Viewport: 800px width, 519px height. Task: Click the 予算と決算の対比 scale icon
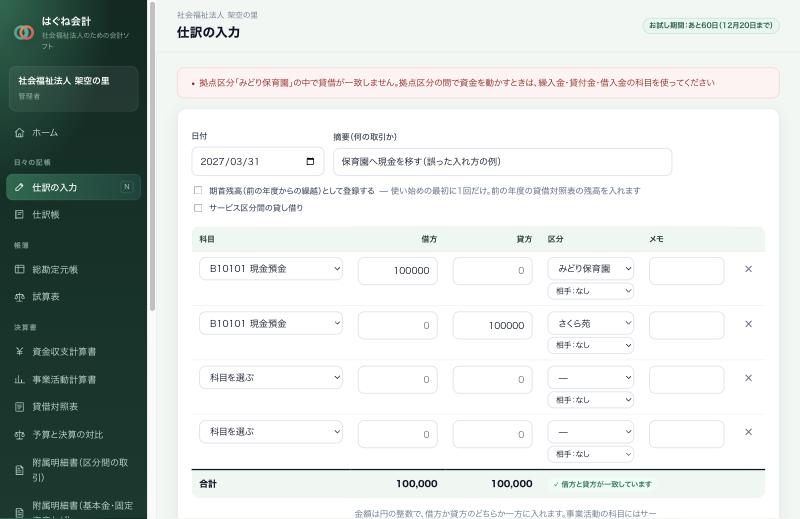19,435
